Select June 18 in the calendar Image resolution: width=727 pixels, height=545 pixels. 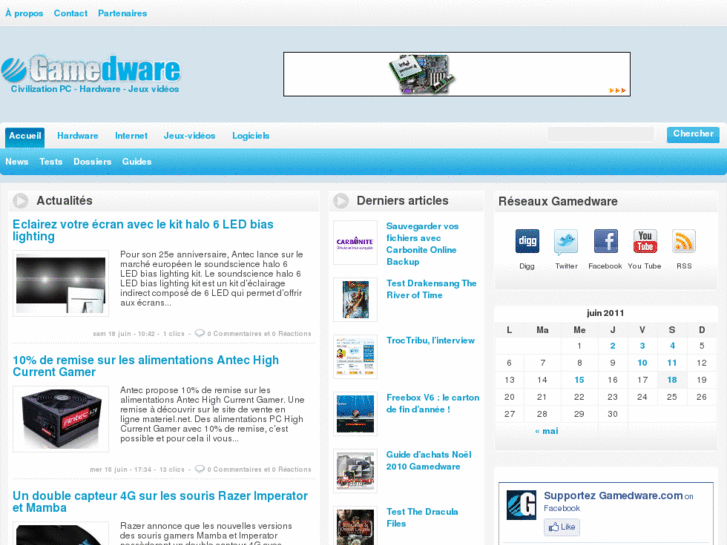coord(672,380)
